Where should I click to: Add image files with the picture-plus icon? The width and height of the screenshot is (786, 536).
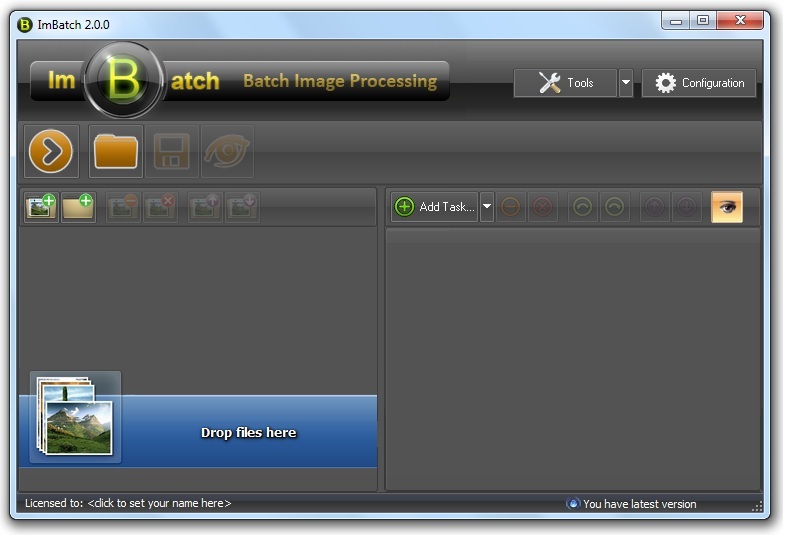coord(42,207)
